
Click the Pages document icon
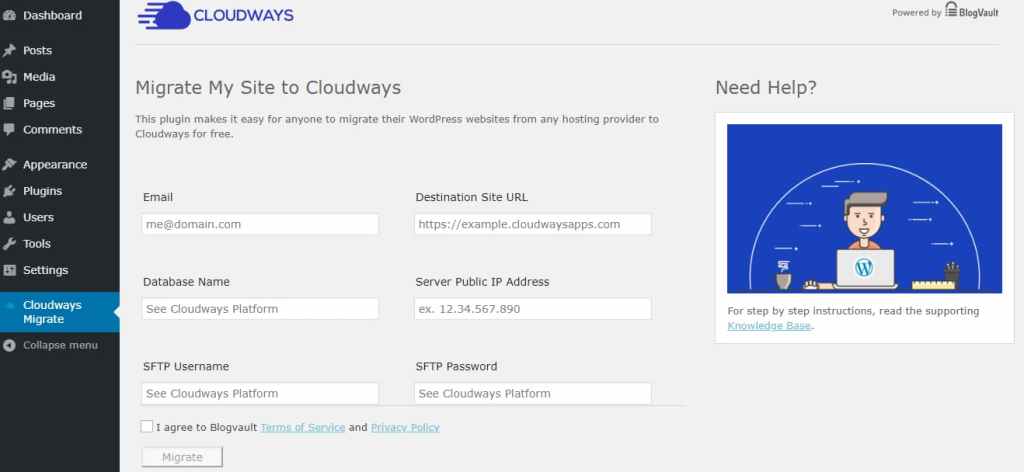9,103
